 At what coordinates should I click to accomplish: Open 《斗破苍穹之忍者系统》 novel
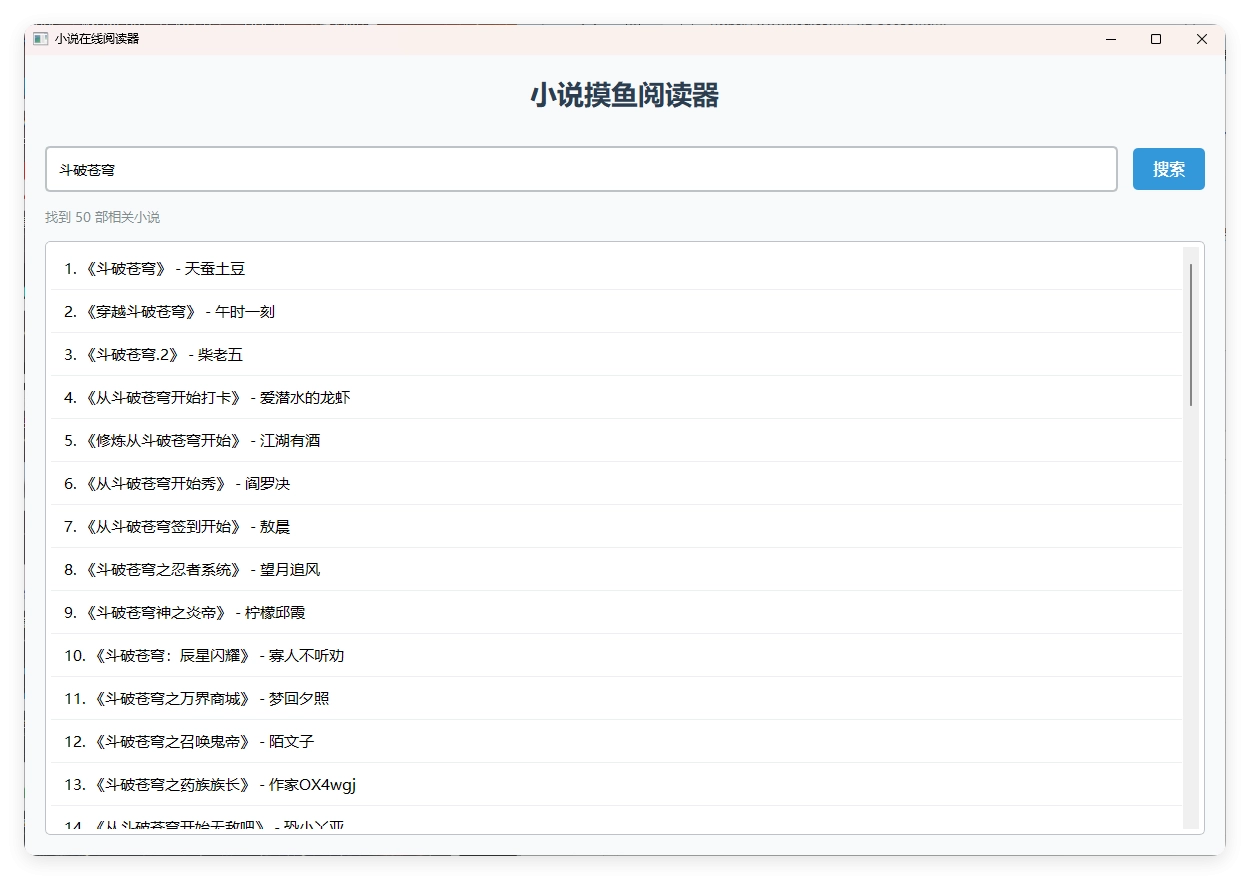[195, 569]
